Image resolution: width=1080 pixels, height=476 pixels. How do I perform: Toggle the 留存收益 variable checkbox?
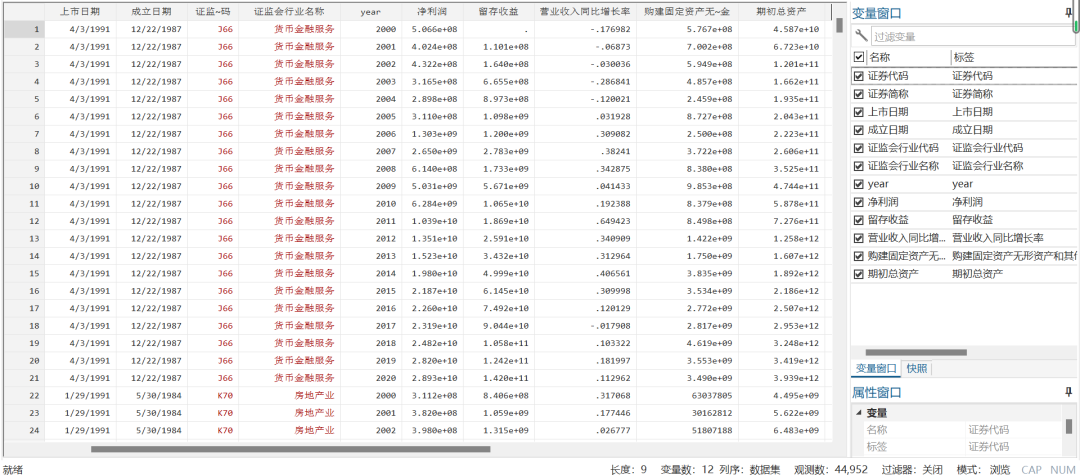click(x=858, y=220)
